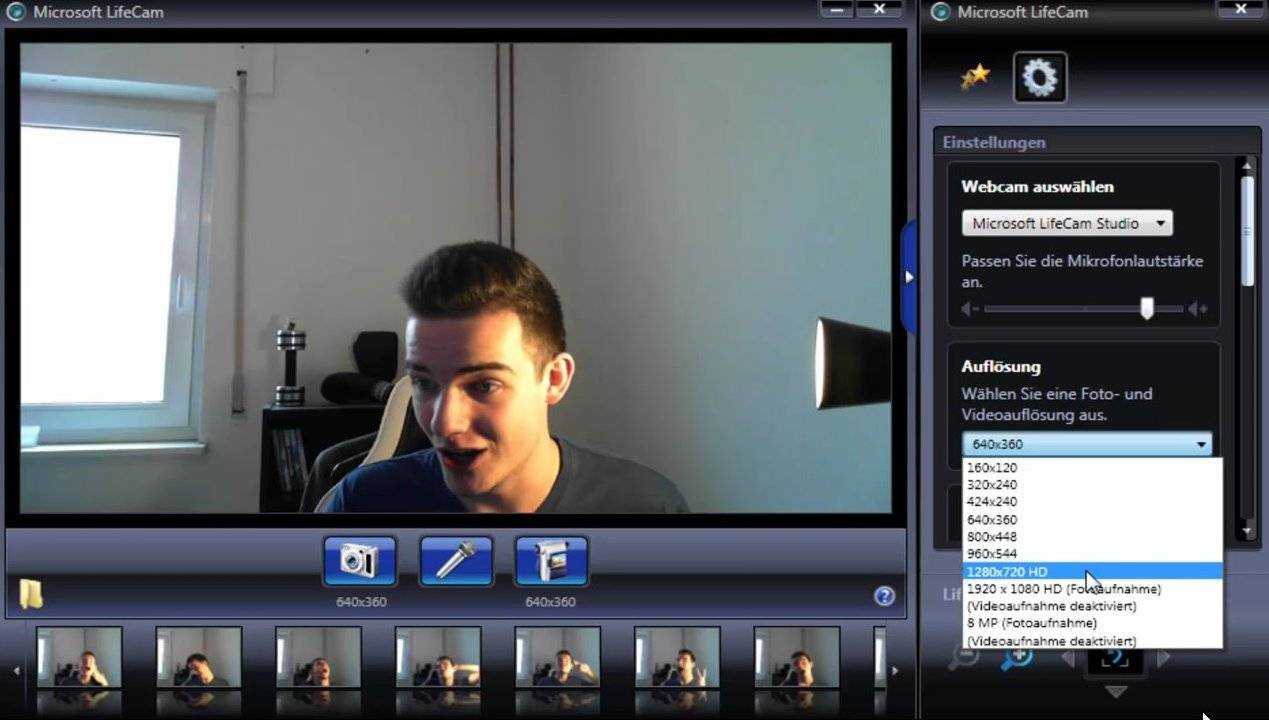Viewport: 1269px width, 720px height.
Task: Choose the 960x544 resolution
Action: (1092, 553)
